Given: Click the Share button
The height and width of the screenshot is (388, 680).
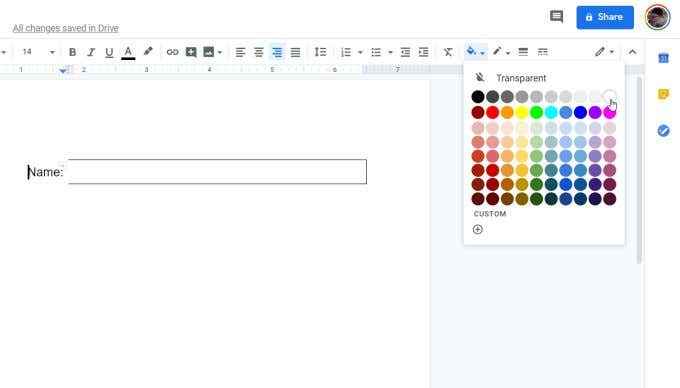Looking at the screenshot, I should [x=605, y=17].
